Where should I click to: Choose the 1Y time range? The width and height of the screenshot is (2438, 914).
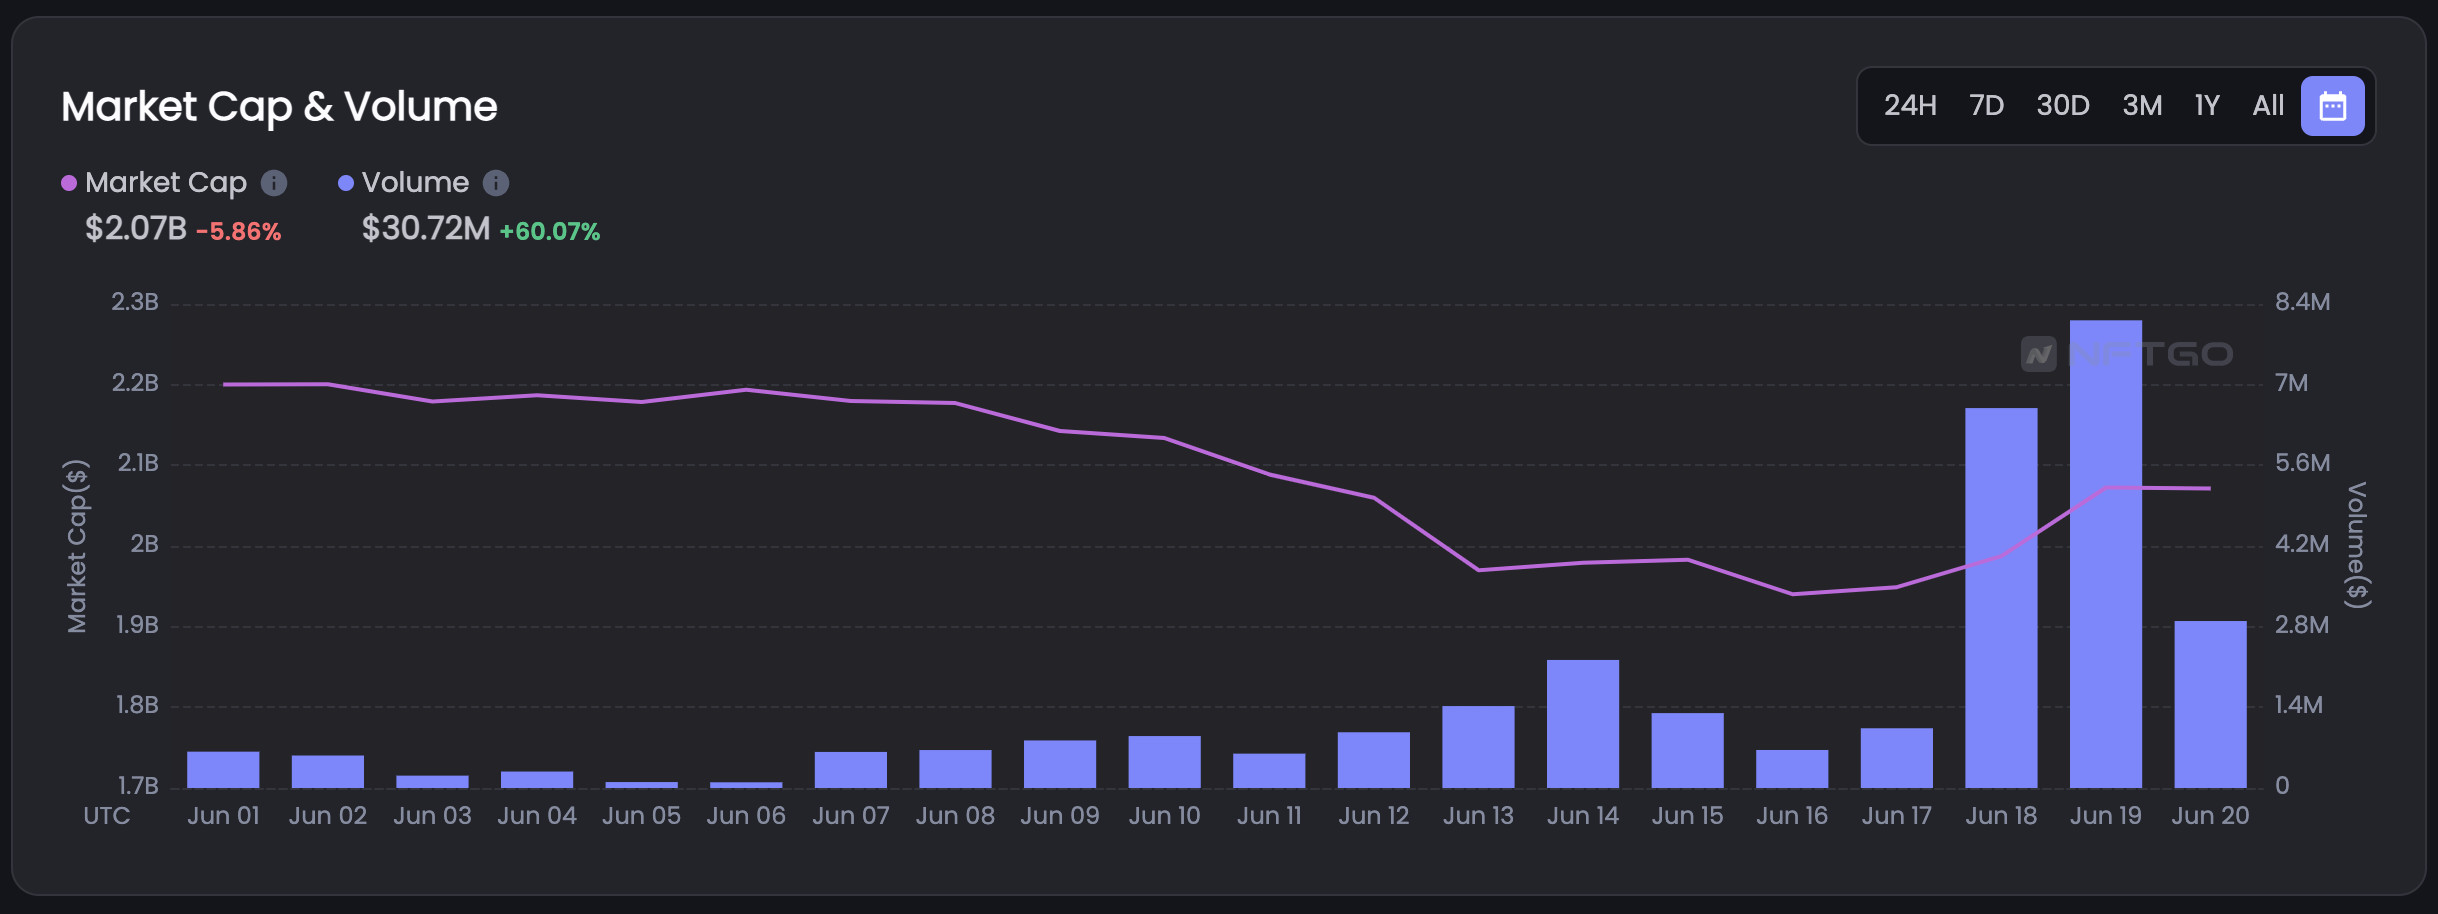tap(2207, 106)
